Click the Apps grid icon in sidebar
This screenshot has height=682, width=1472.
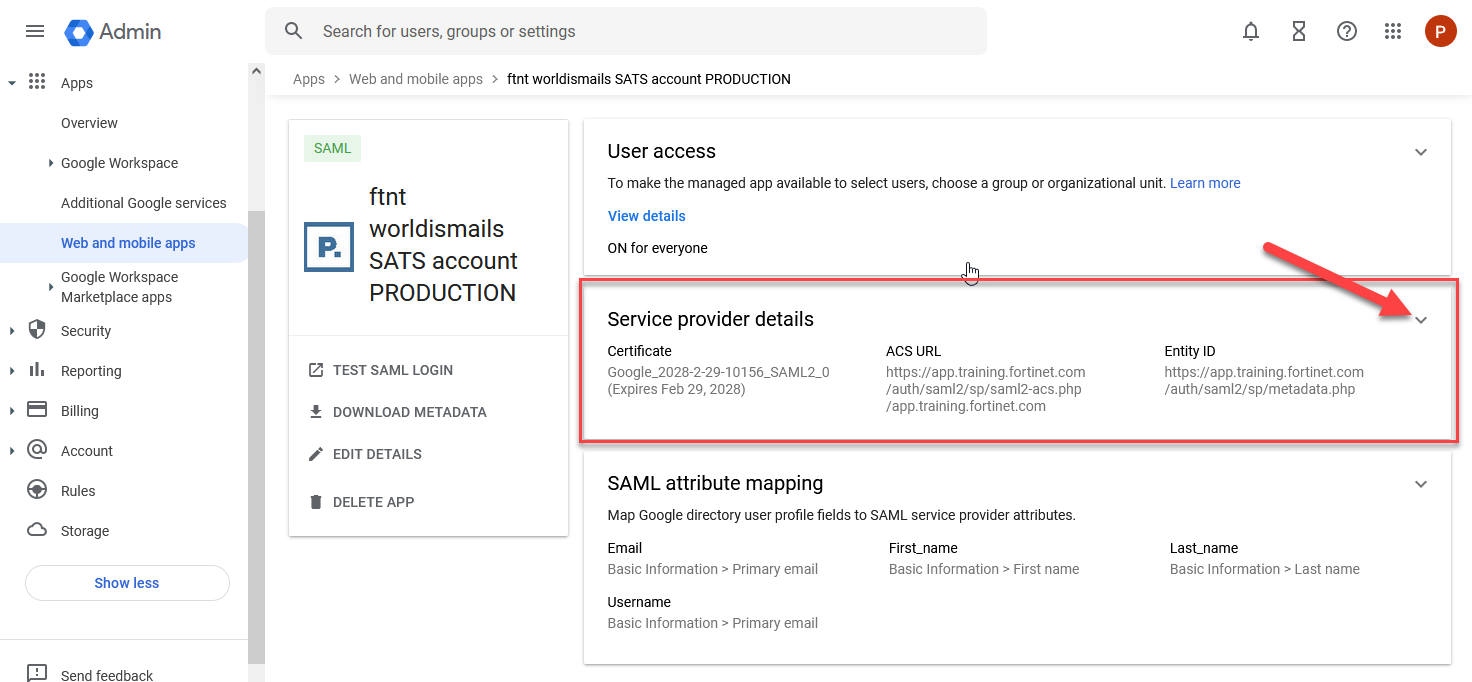[37, 82]
